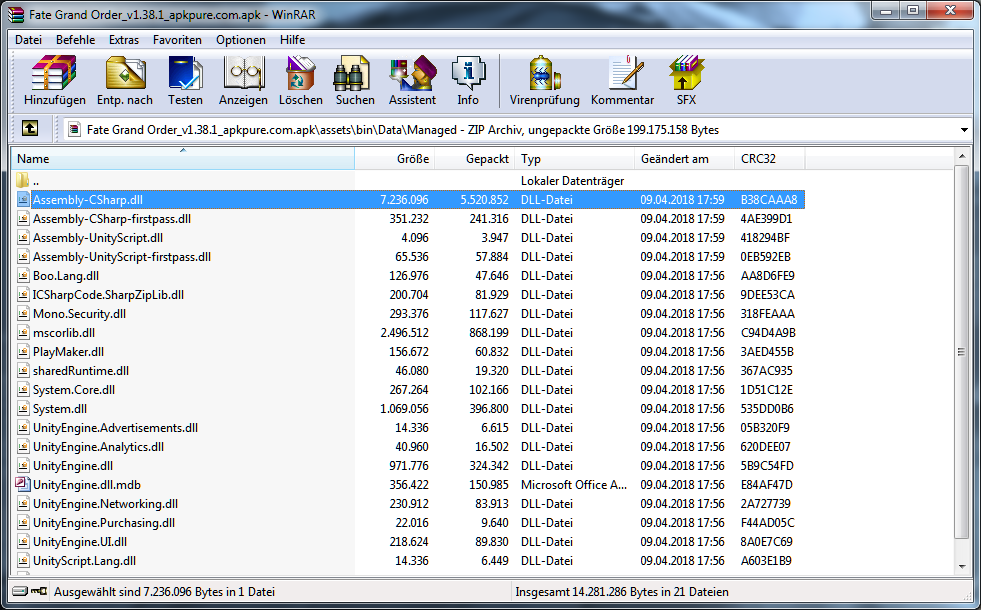Image resolution: width=981 pixels, height=610 pixels.
Task: Select sharedRuntime.dll file
Action: point(81,370)
